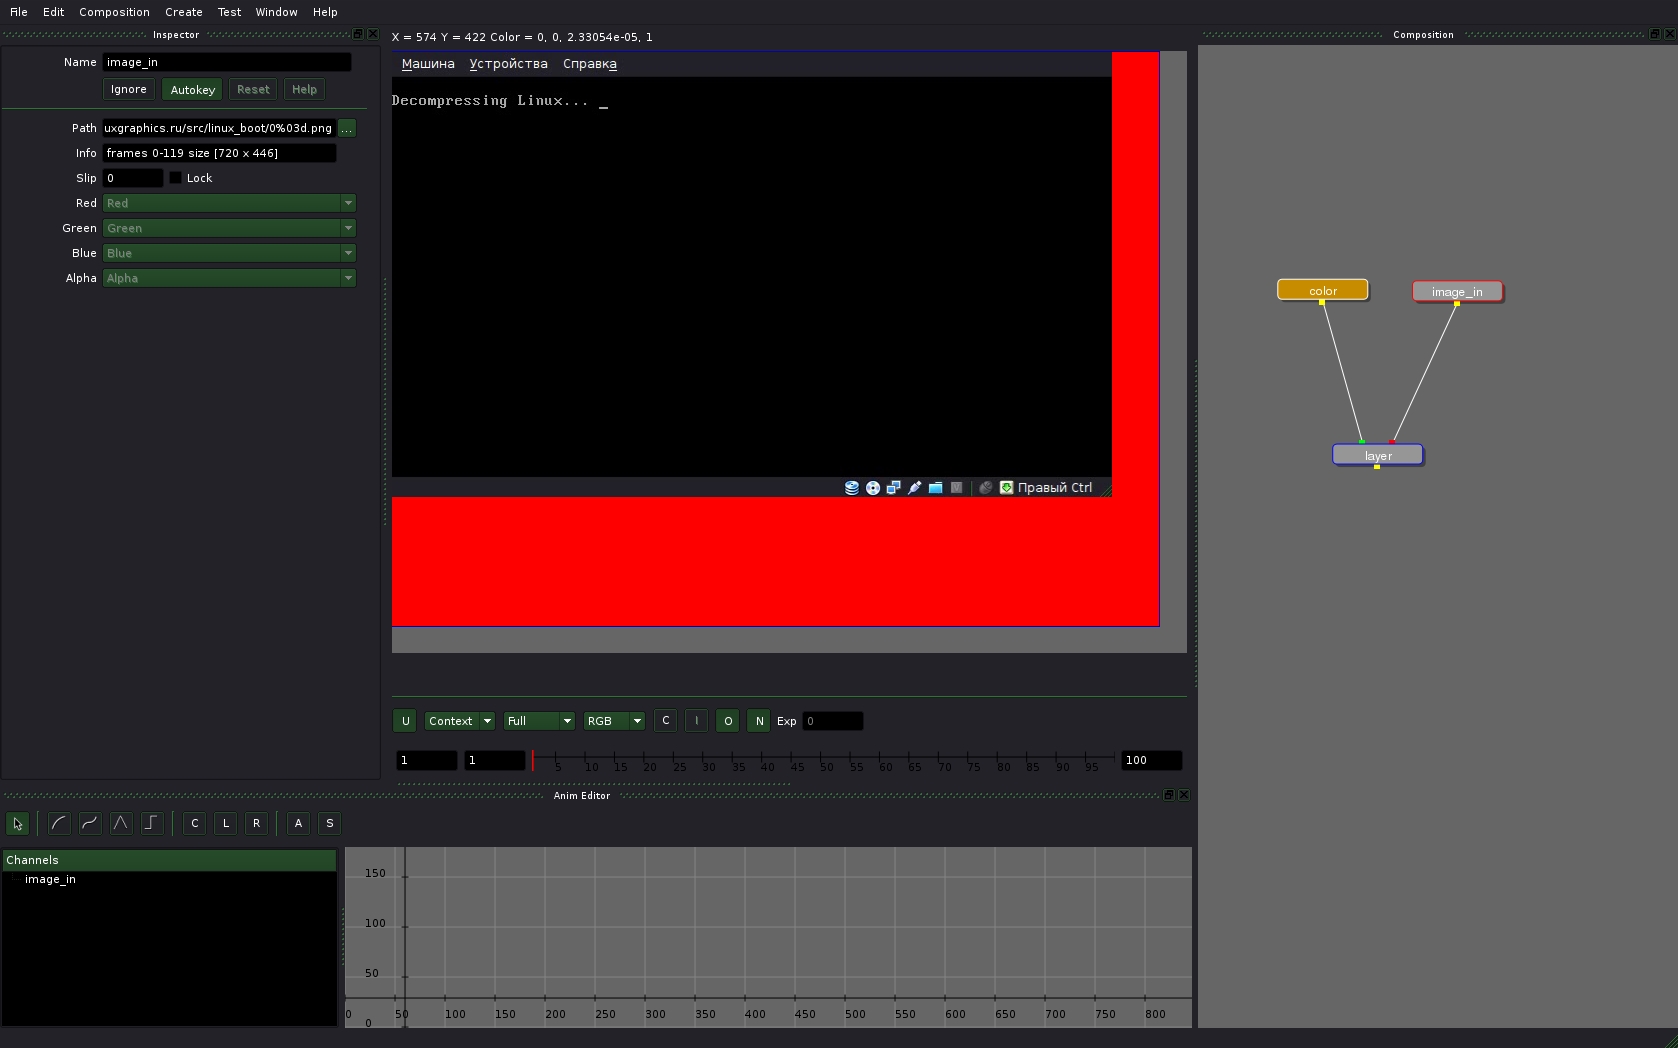
Task: Click the Name input field
Action: (x=227, y=62)
